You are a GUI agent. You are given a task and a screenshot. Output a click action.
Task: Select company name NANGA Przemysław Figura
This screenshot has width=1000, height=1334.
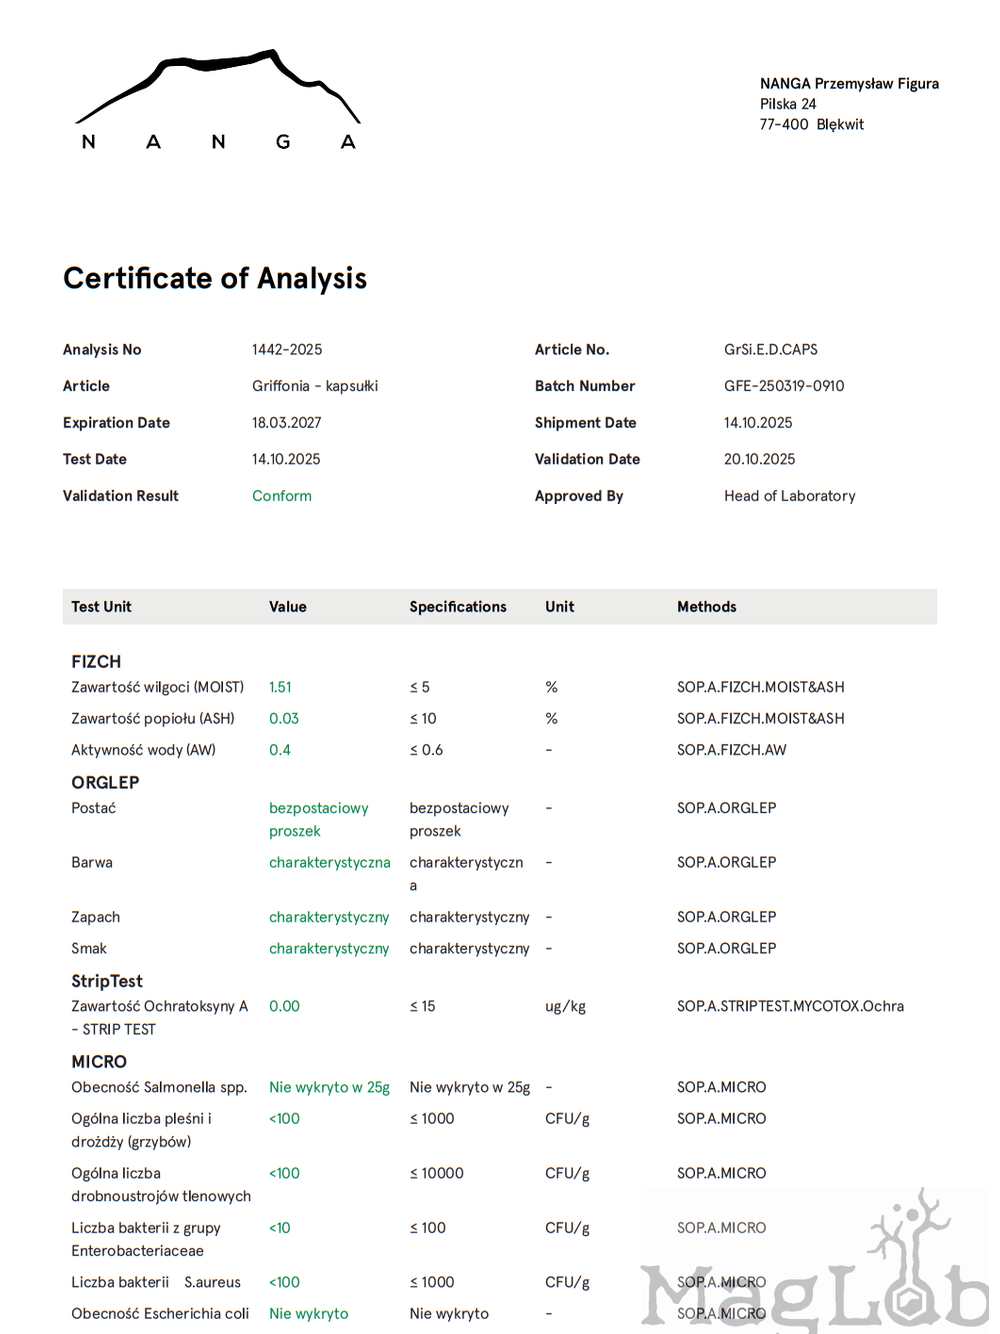(849, 84)
